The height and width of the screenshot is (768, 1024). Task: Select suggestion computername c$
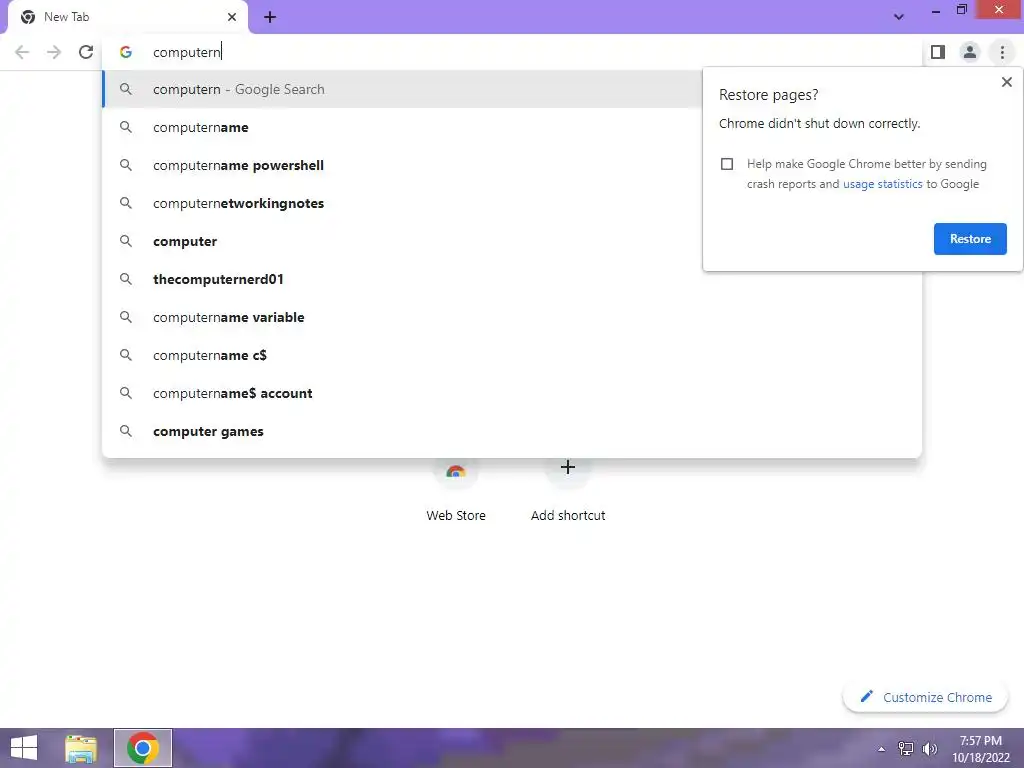tap(512, 355)
